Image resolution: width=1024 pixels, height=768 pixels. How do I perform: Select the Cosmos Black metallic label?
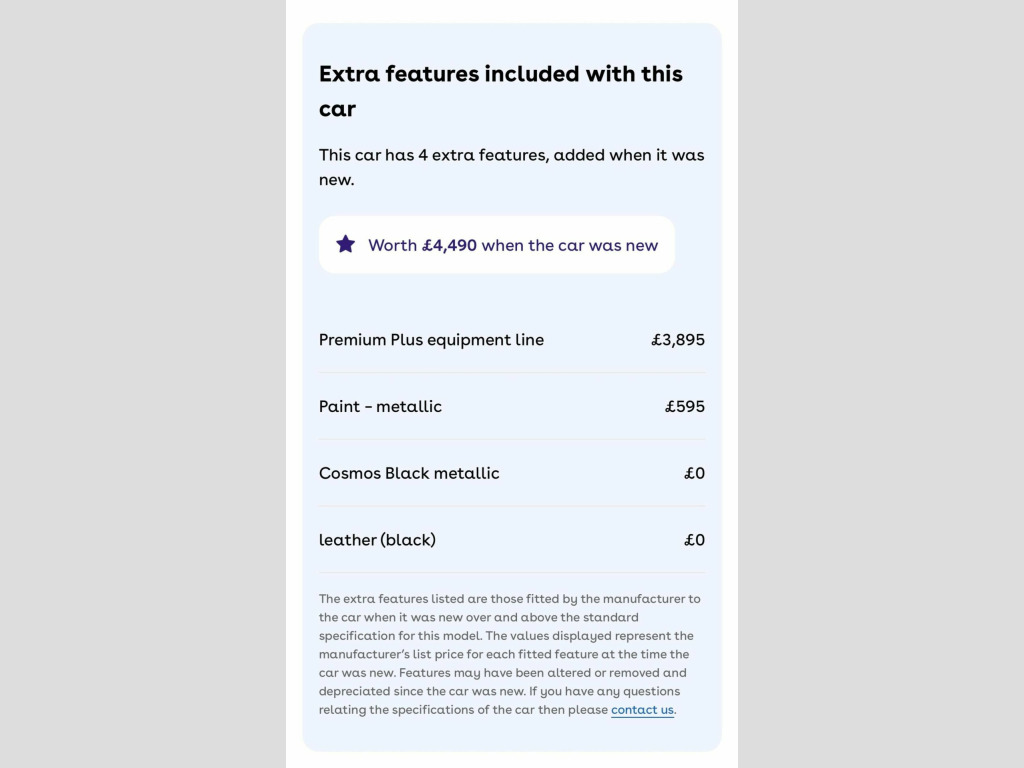[x=409, y=473]
